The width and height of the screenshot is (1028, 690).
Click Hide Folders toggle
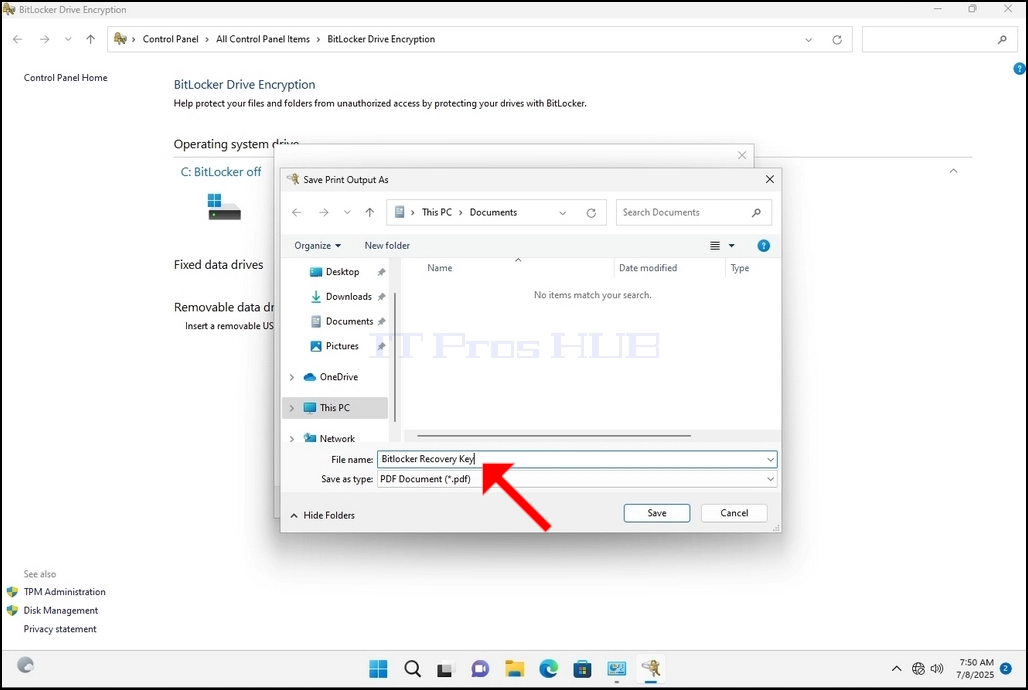(322, 516)
